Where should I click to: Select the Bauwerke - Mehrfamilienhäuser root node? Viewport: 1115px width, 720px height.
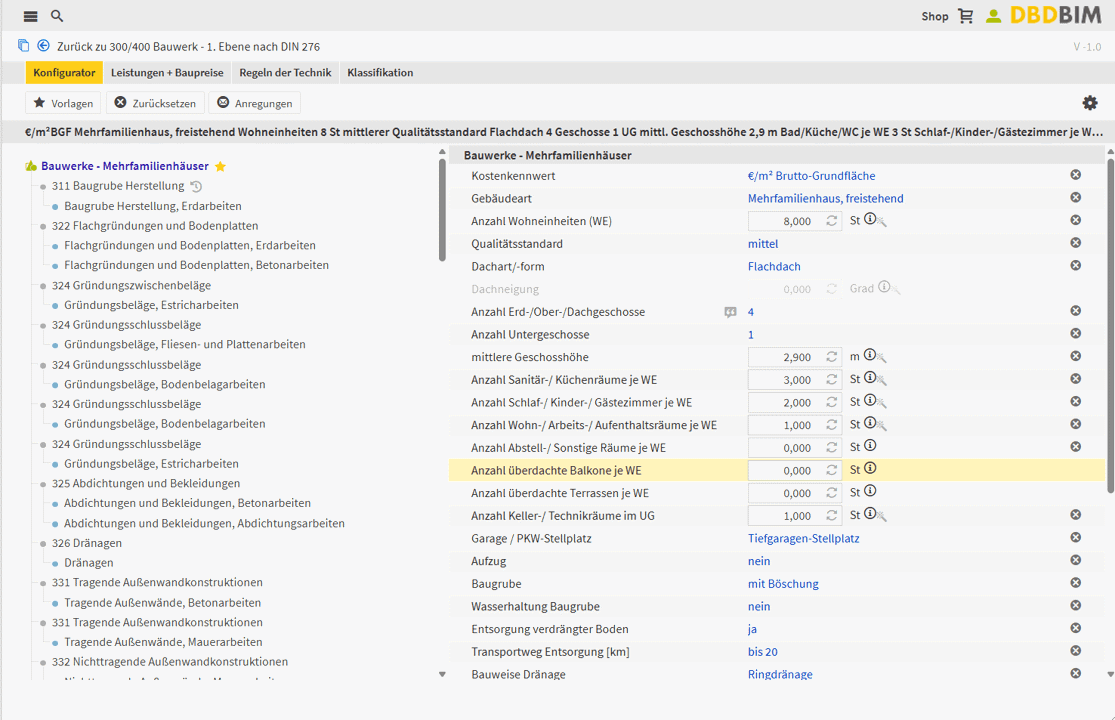pos(124,166)
